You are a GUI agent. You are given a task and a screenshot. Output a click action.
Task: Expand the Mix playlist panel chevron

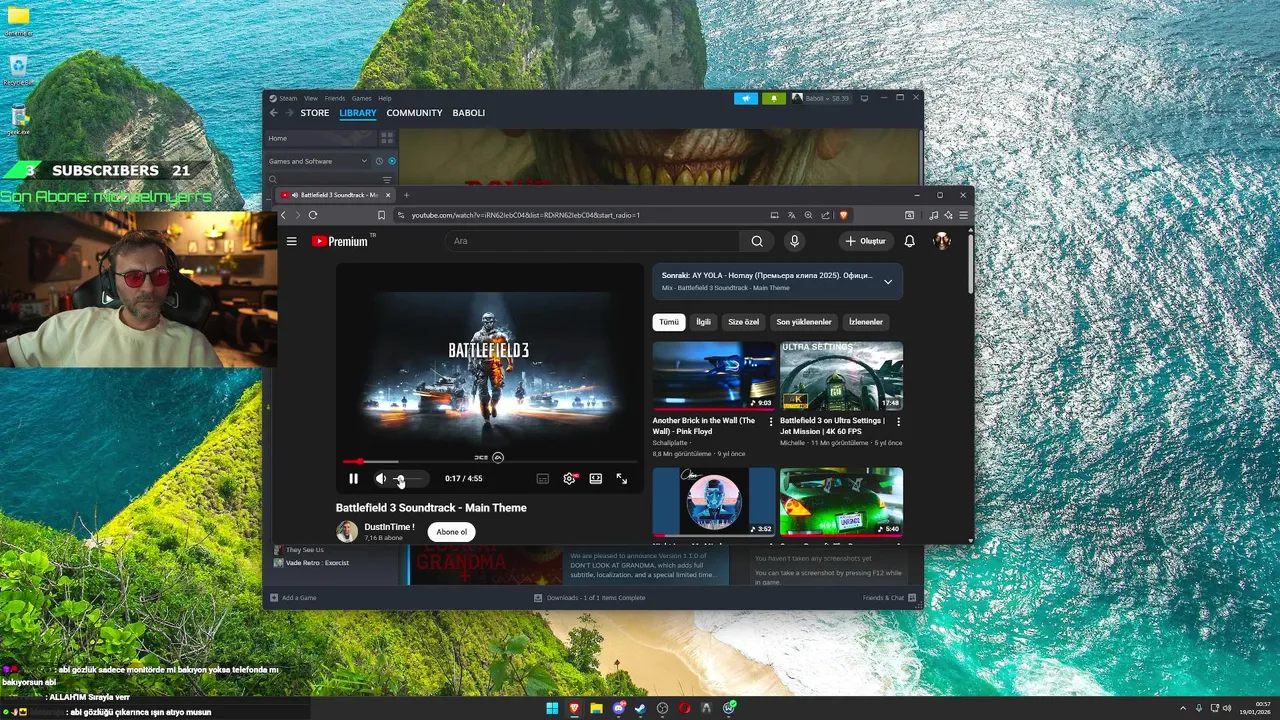pyautogui.click(x=887, y=282)
